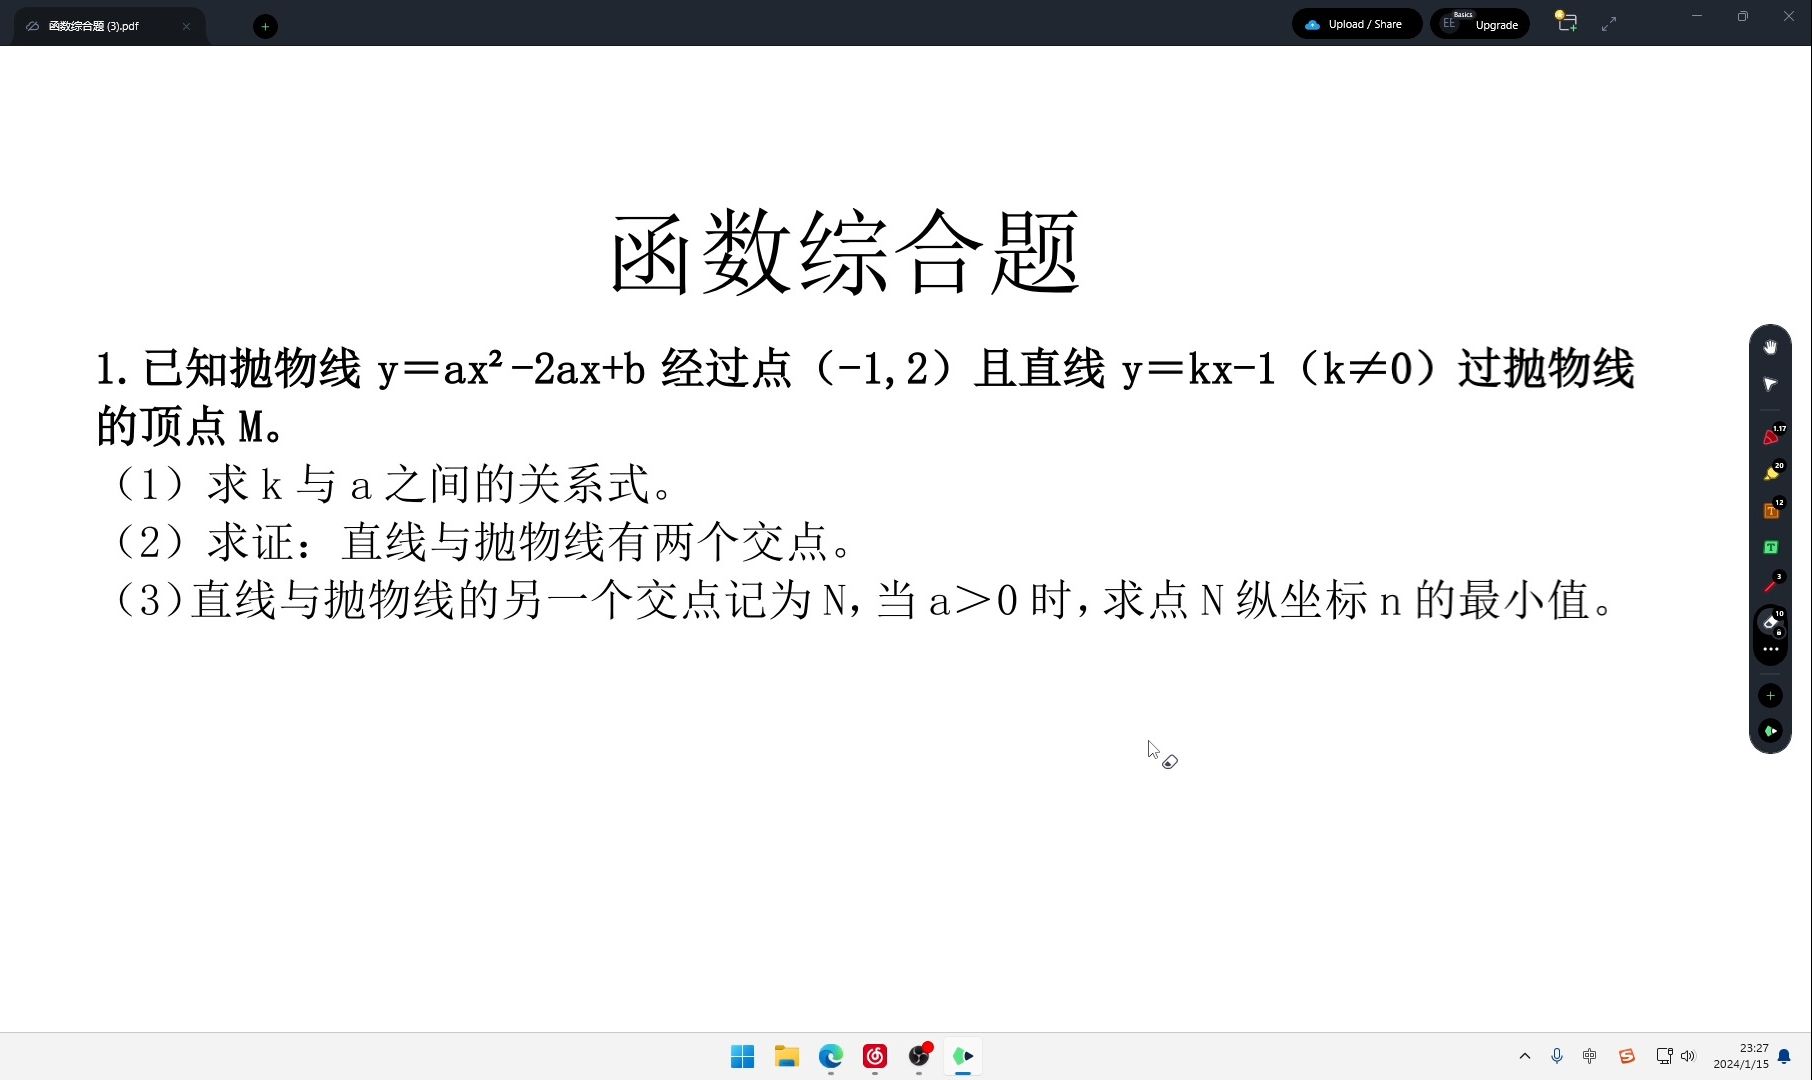Screen dimensions: 1812x1080
Task: Switch to the 函数综合题 (3).pdf tab
Action: (95, 26)
